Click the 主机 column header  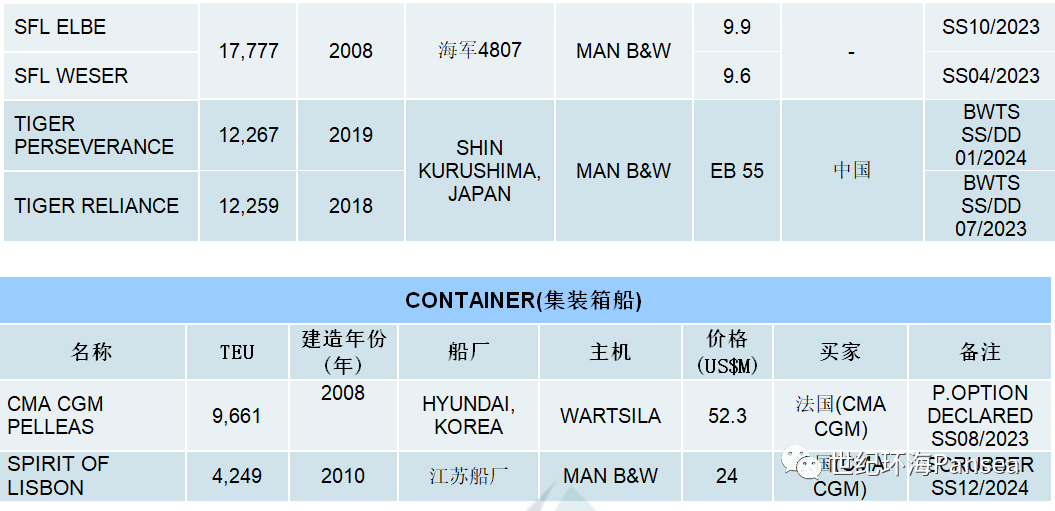coord(610,351)
